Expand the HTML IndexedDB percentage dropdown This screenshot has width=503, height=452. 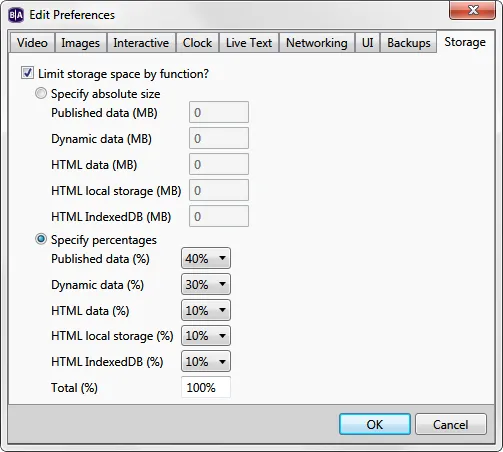pos(206,361)
